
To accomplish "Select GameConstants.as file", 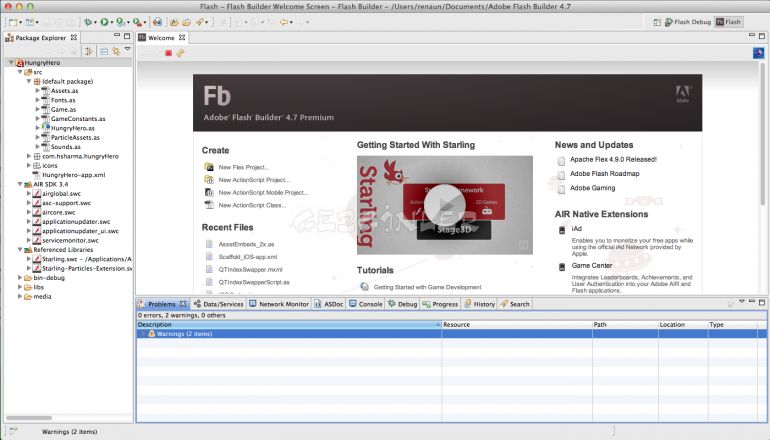I will pyautogui.click(x=78, y=119).
